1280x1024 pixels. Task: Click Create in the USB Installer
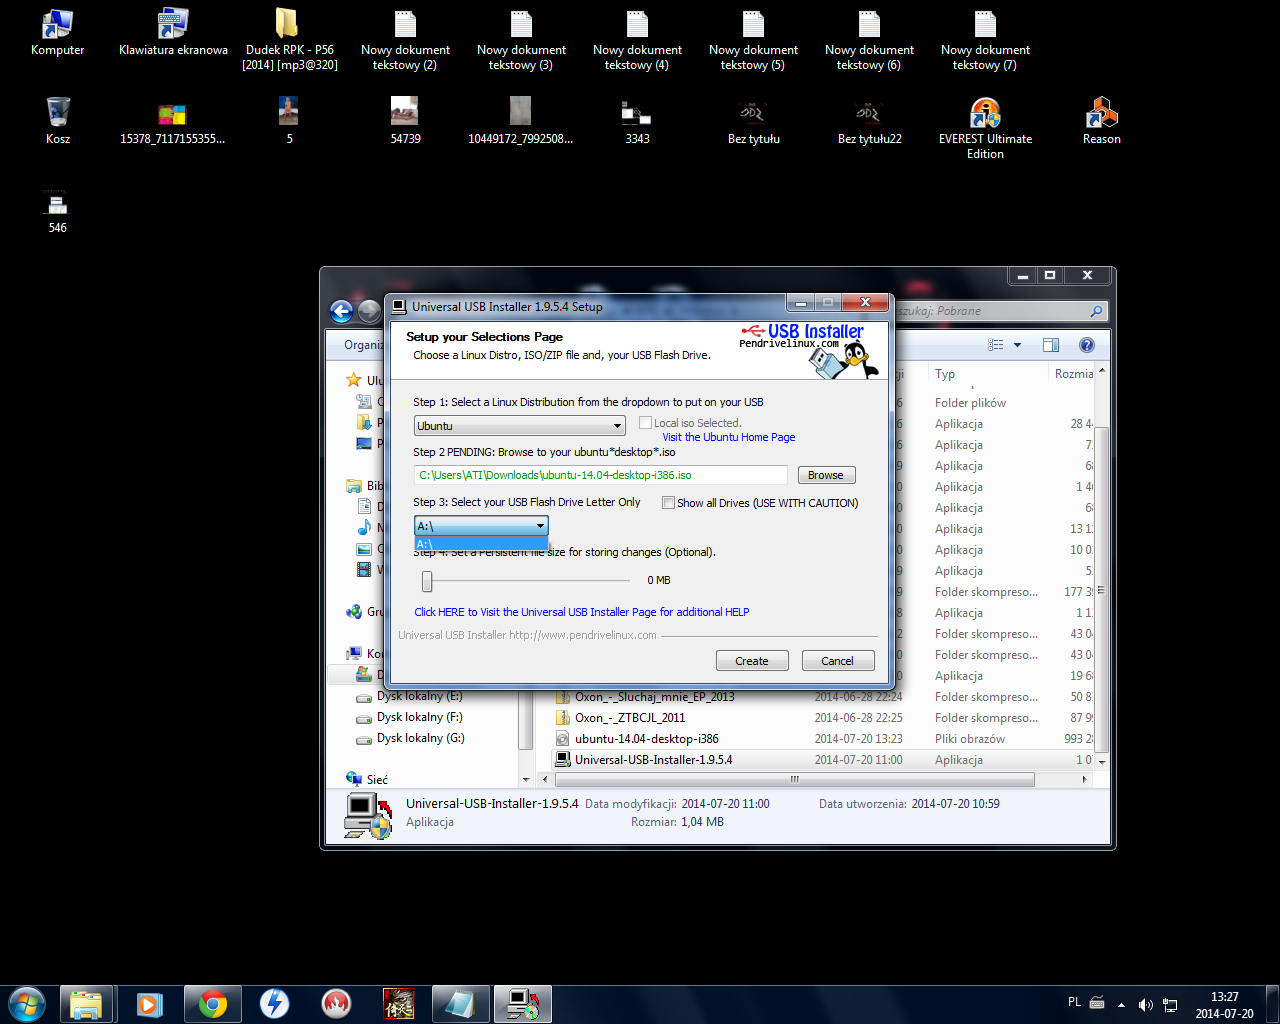click(752, 661)
